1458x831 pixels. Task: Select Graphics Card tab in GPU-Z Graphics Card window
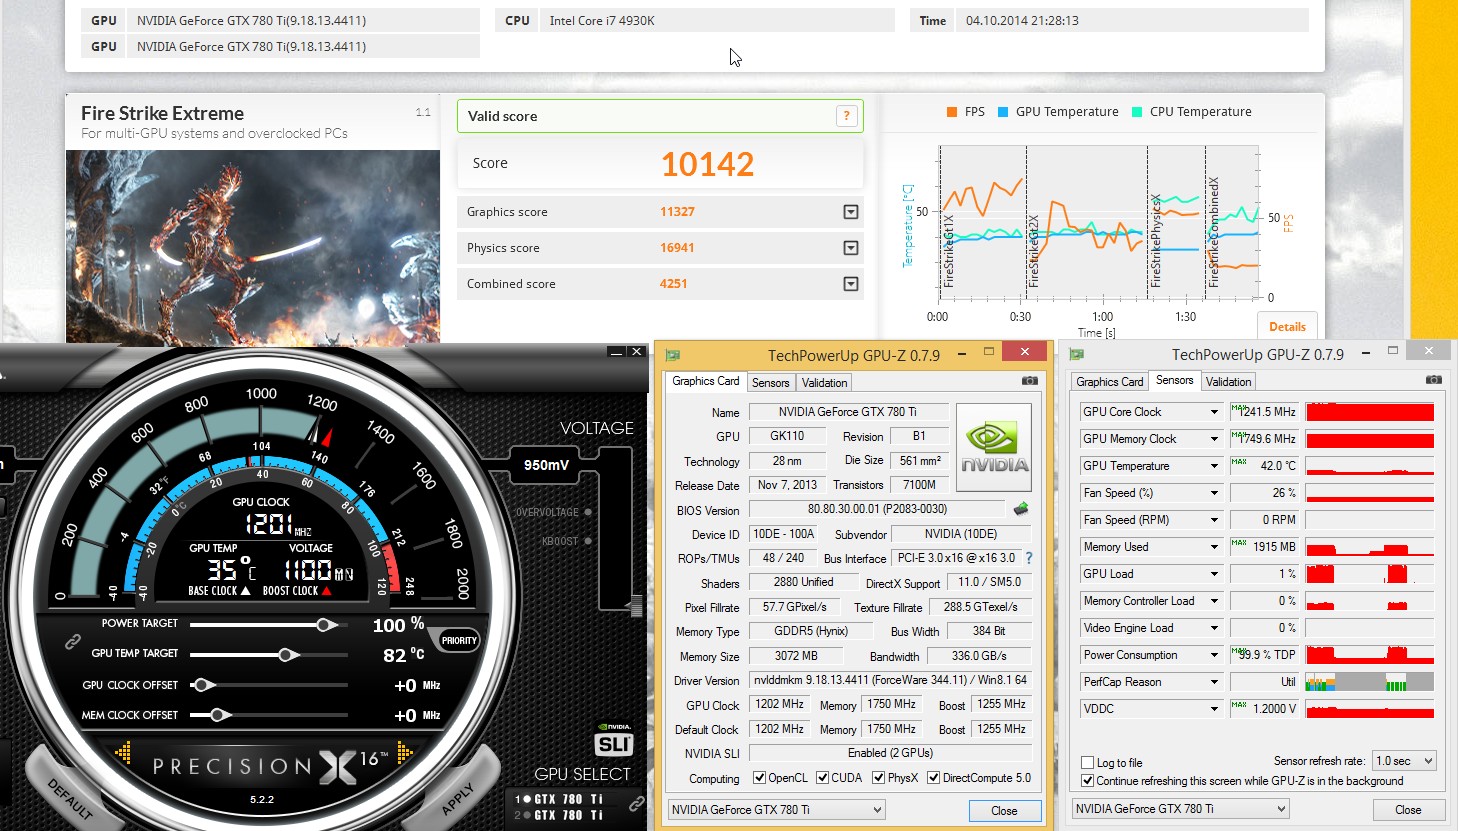point(706,381)
